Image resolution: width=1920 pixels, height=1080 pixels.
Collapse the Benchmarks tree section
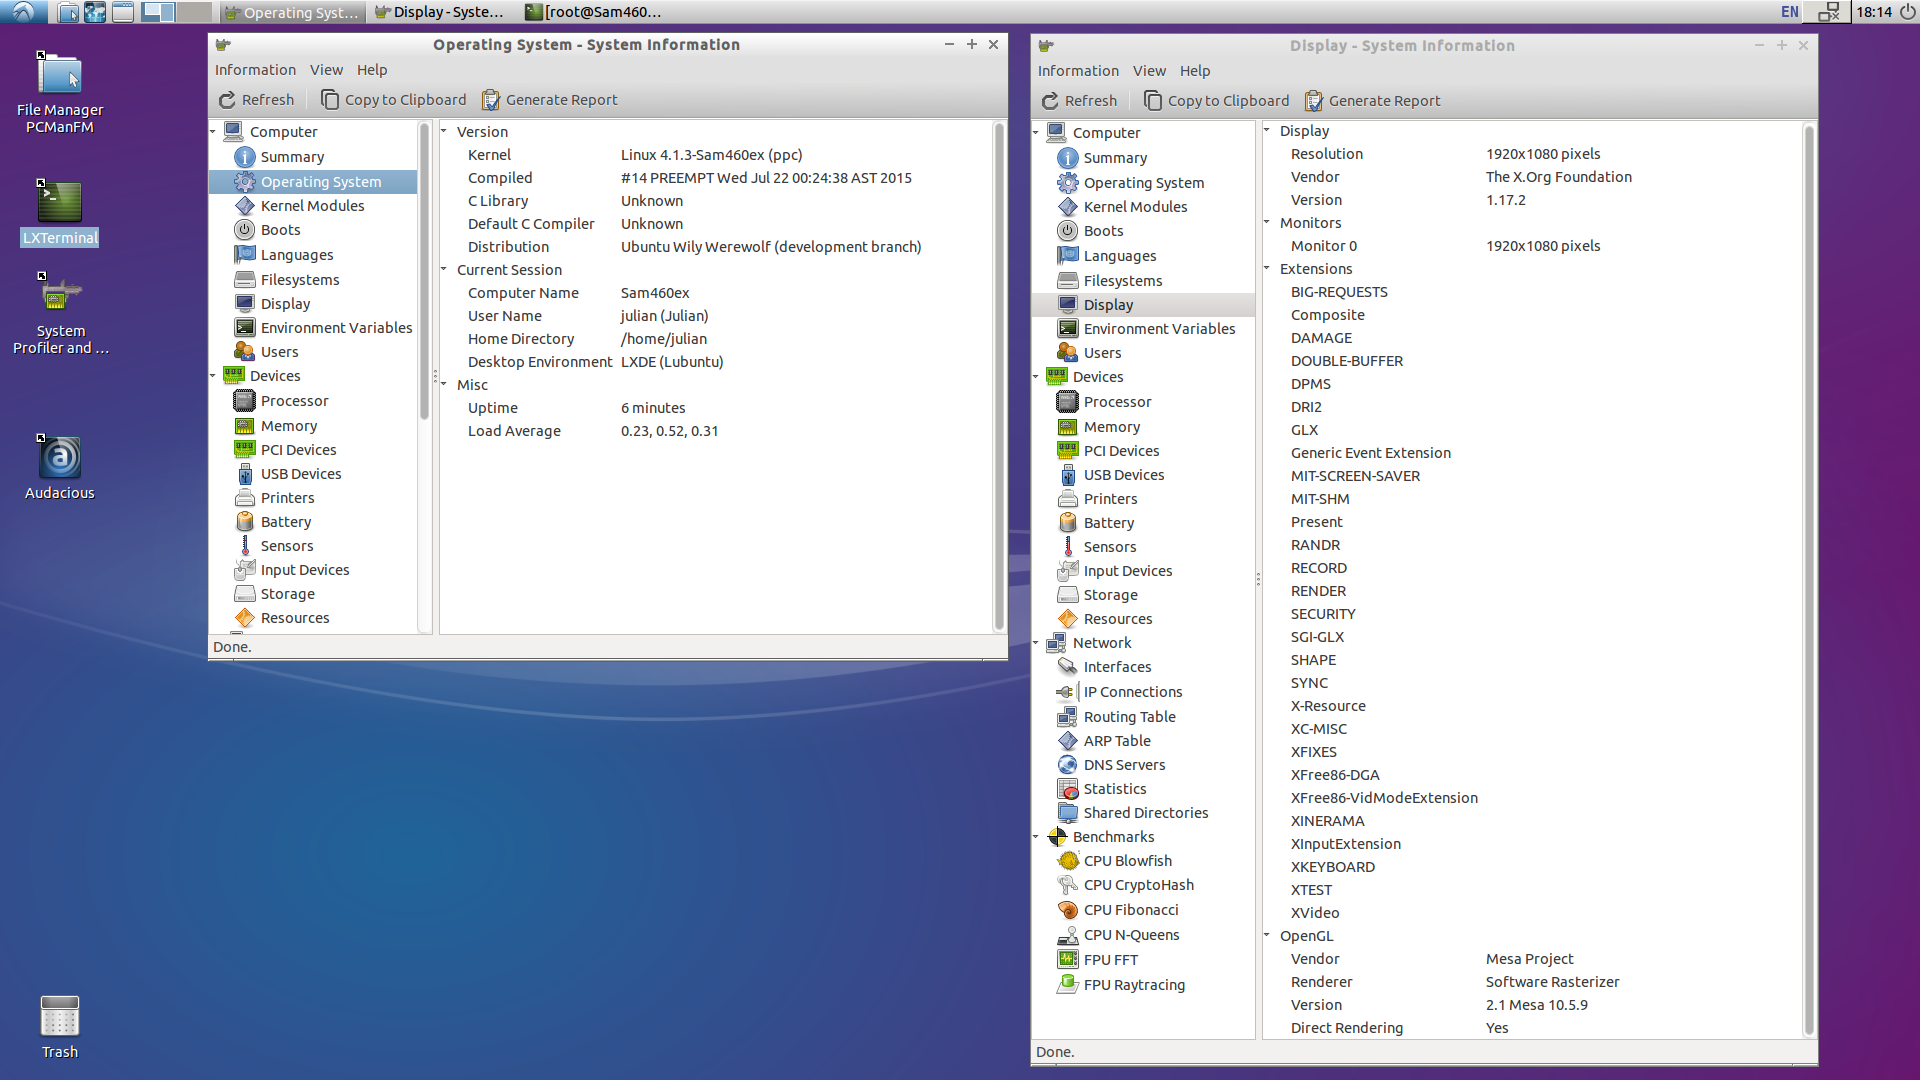(1036, 837)
